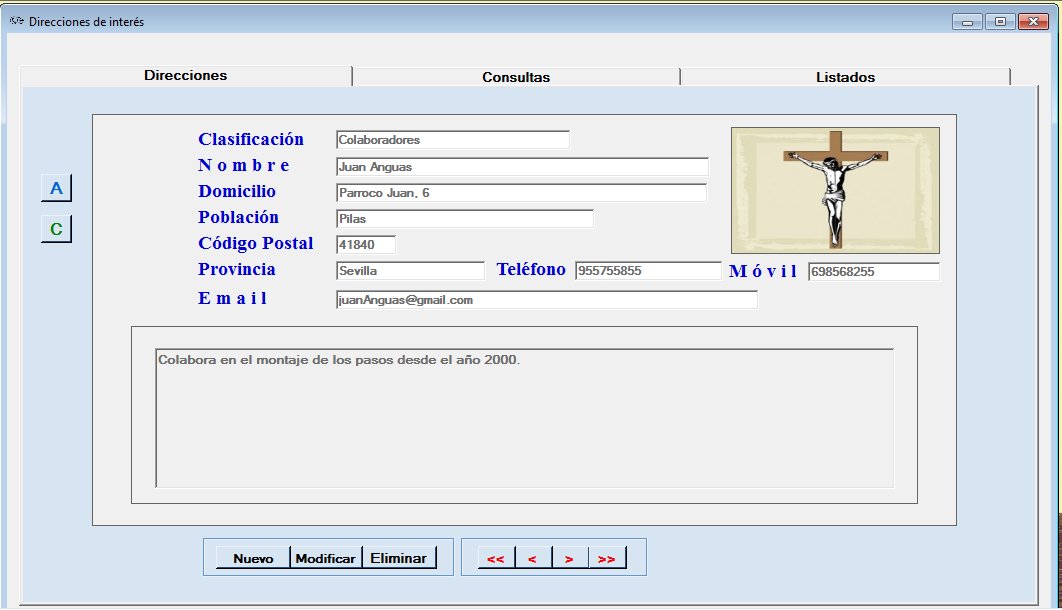Click the crucifix photo thumbnail
The image size is (1062, 610).
(835, 190)
